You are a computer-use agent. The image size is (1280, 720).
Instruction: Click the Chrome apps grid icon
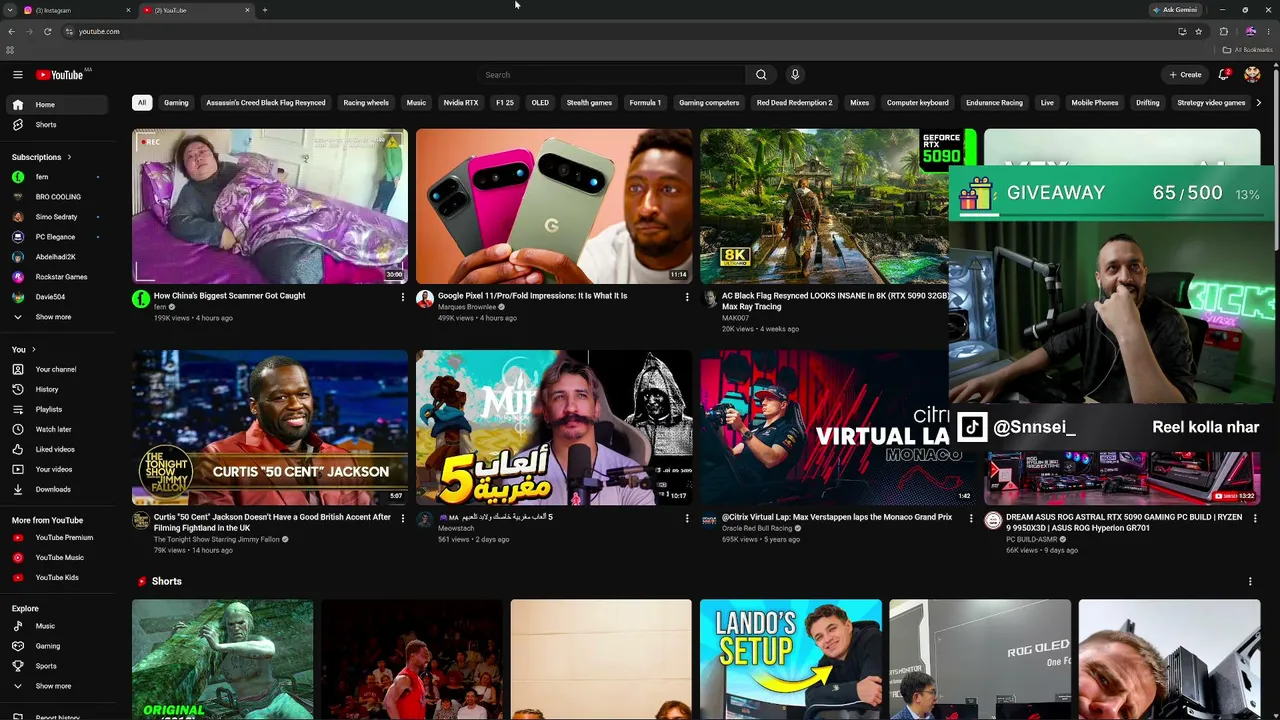[10, 50]
